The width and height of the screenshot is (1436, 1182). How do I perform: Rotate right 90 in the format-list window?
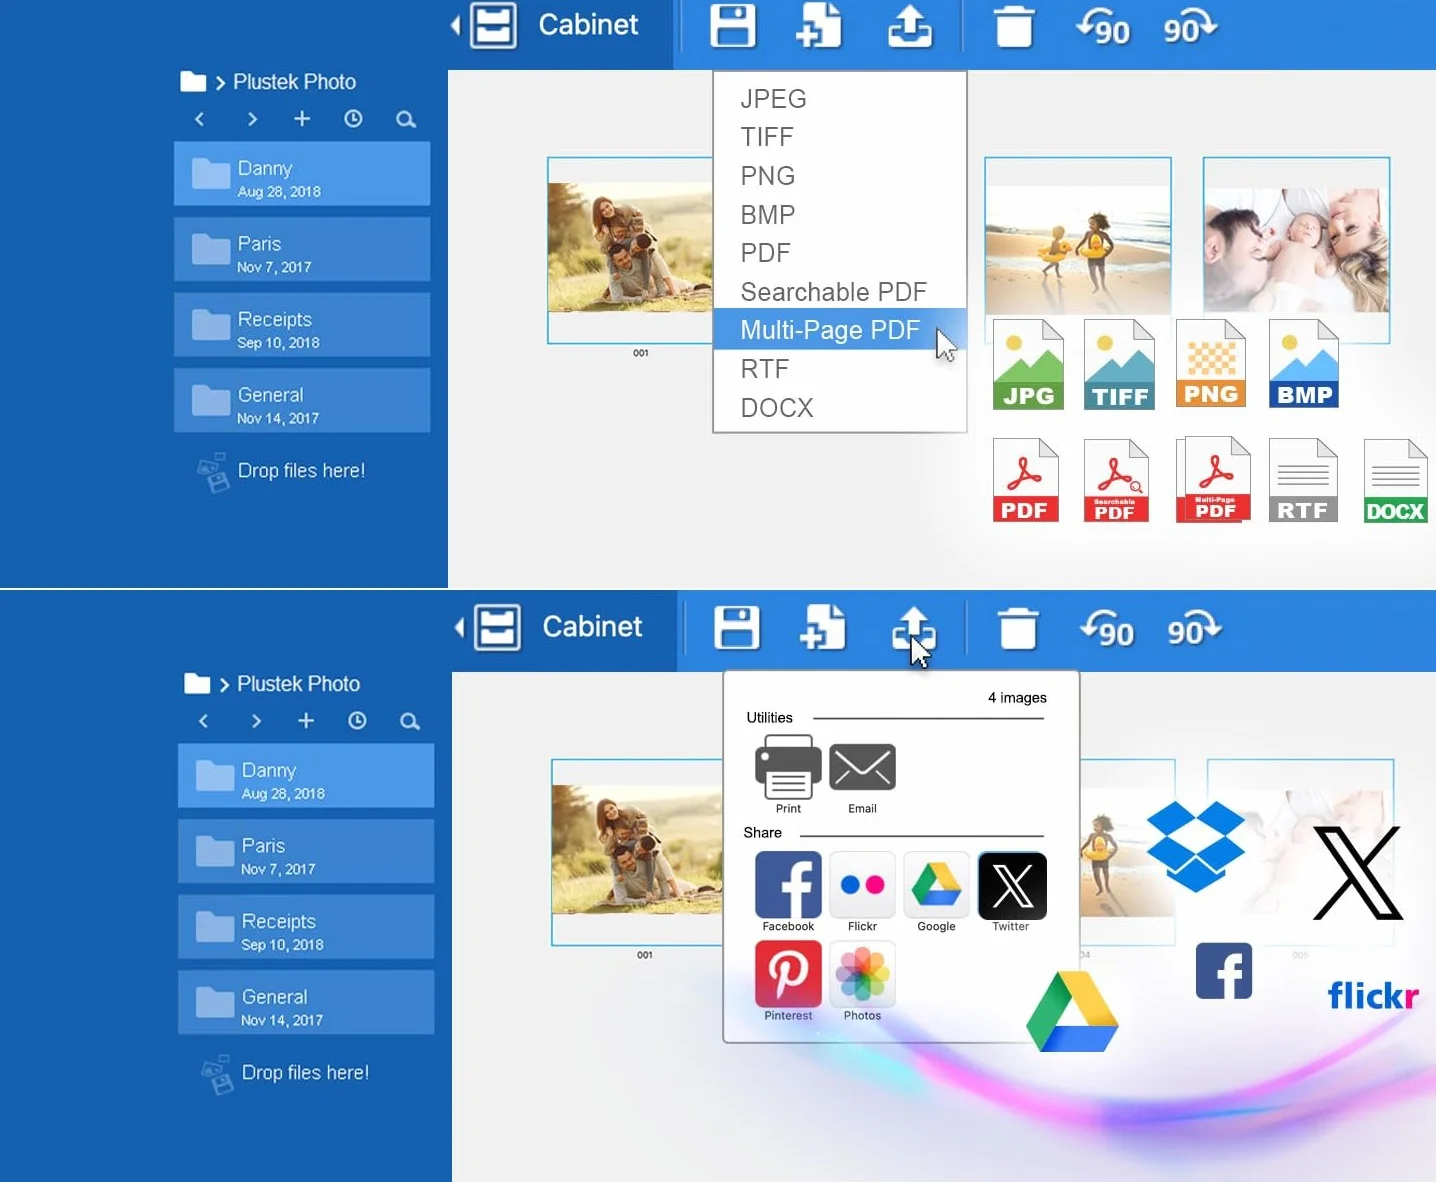click(x=1189, y=27)
